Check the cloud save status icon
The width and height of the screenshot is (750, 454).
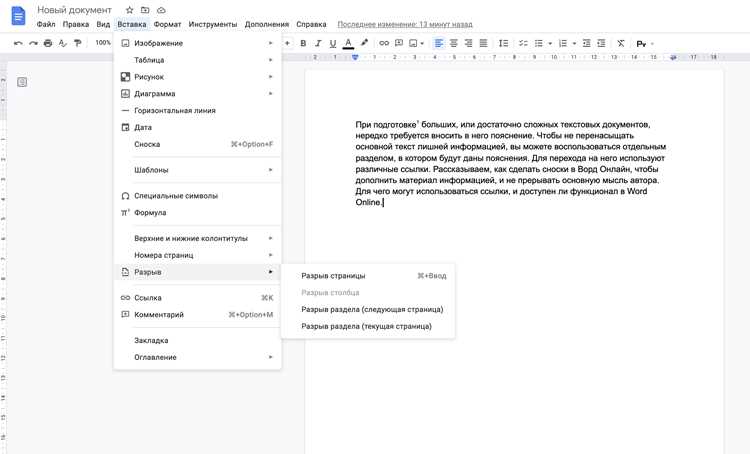pyautogui.click(x=161, y=10)
